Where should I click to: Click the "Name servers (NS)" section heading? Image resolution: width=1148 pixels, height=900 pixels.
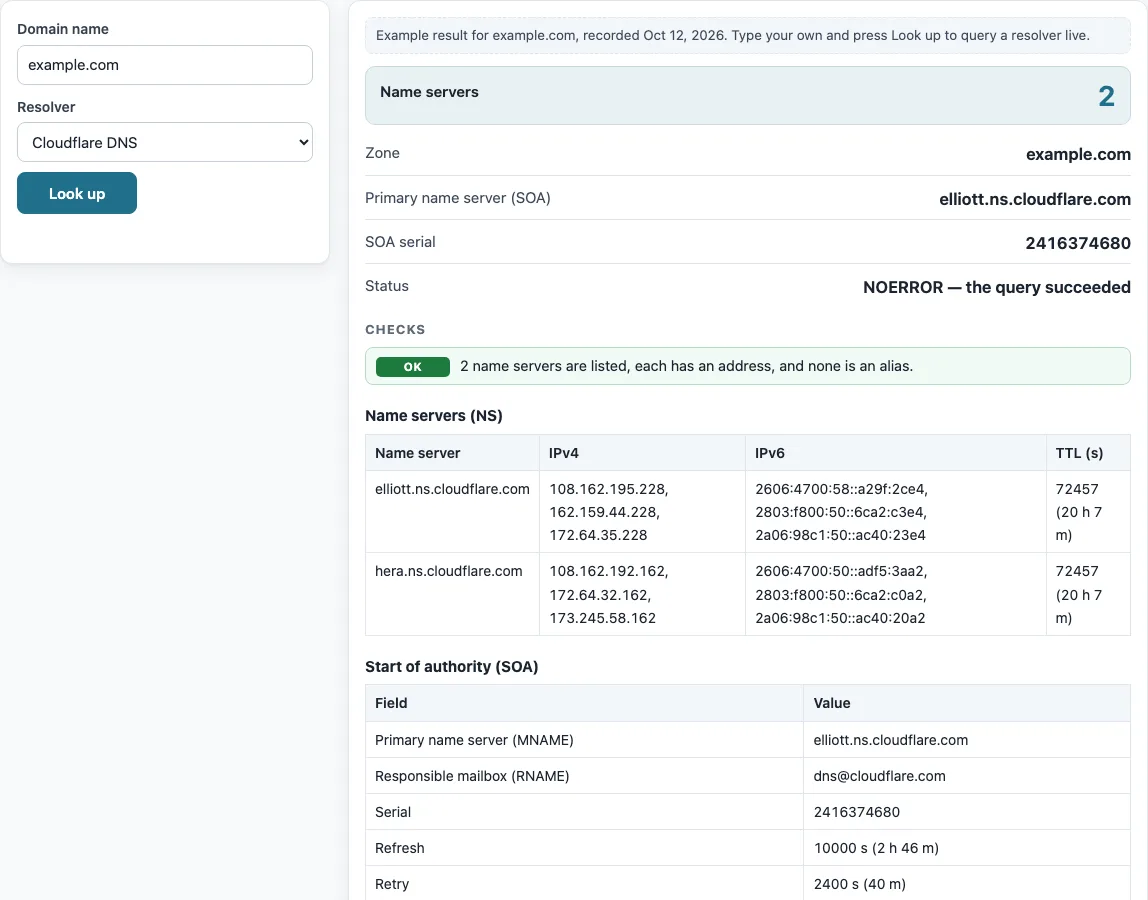click(433, 415)
